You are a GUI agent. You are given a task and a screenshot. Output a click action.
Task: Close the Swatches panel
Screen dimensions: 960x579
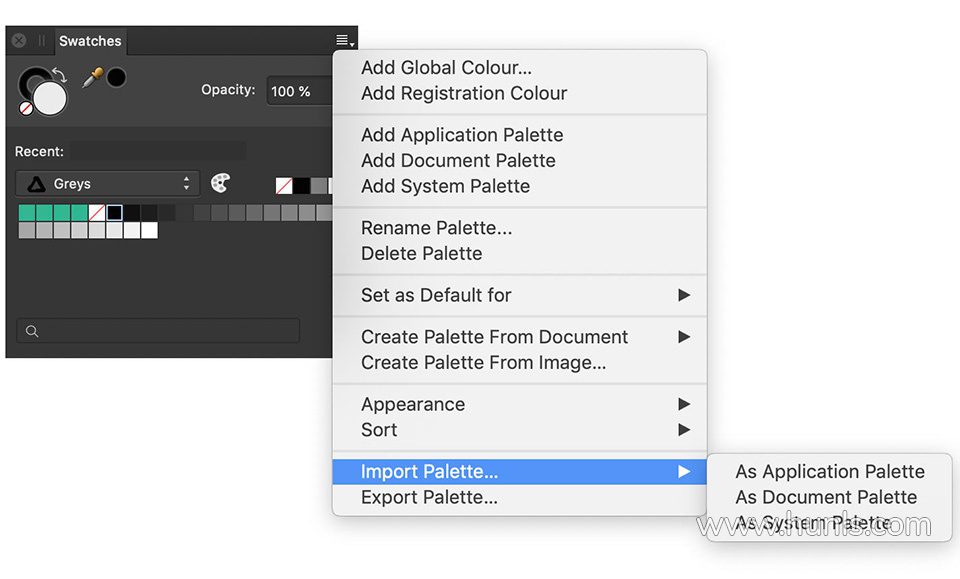click(18, 41)
